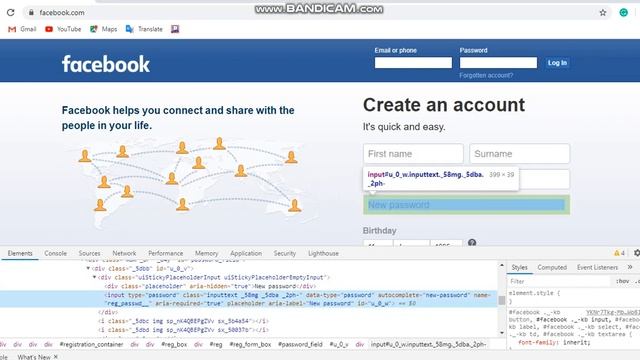Click the Log In button
640x360 pixels.
click(x=557, y=63)
